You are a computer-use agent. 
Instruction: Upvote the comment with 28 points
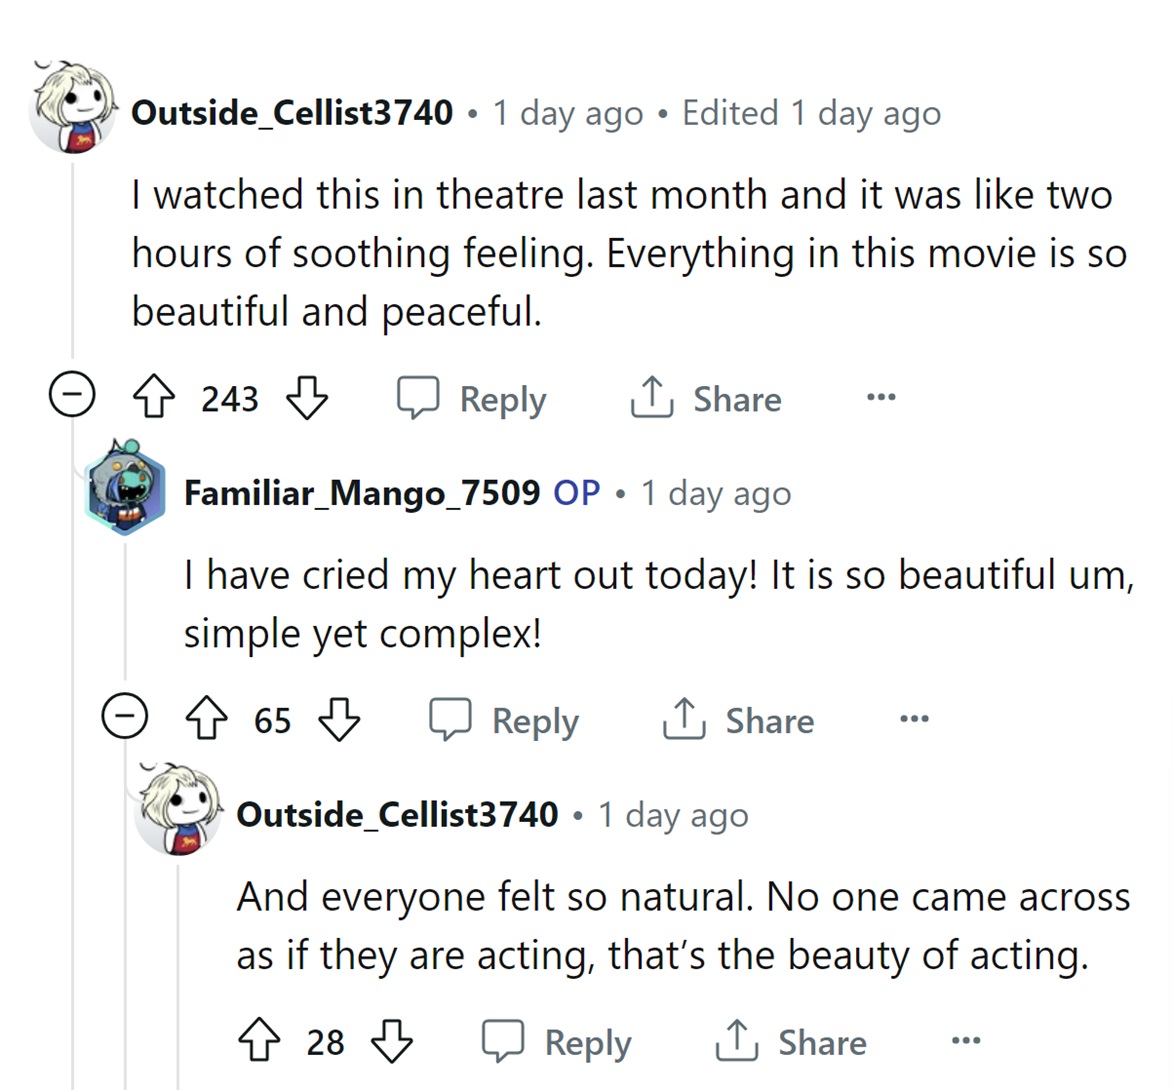tap(259, 1042)
